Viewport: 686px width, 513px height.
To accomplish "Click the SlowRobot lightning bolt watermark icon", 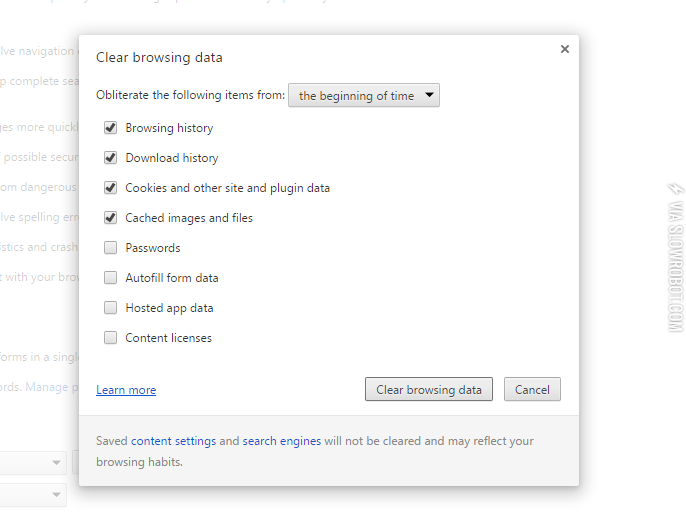I will click(674, 188).
